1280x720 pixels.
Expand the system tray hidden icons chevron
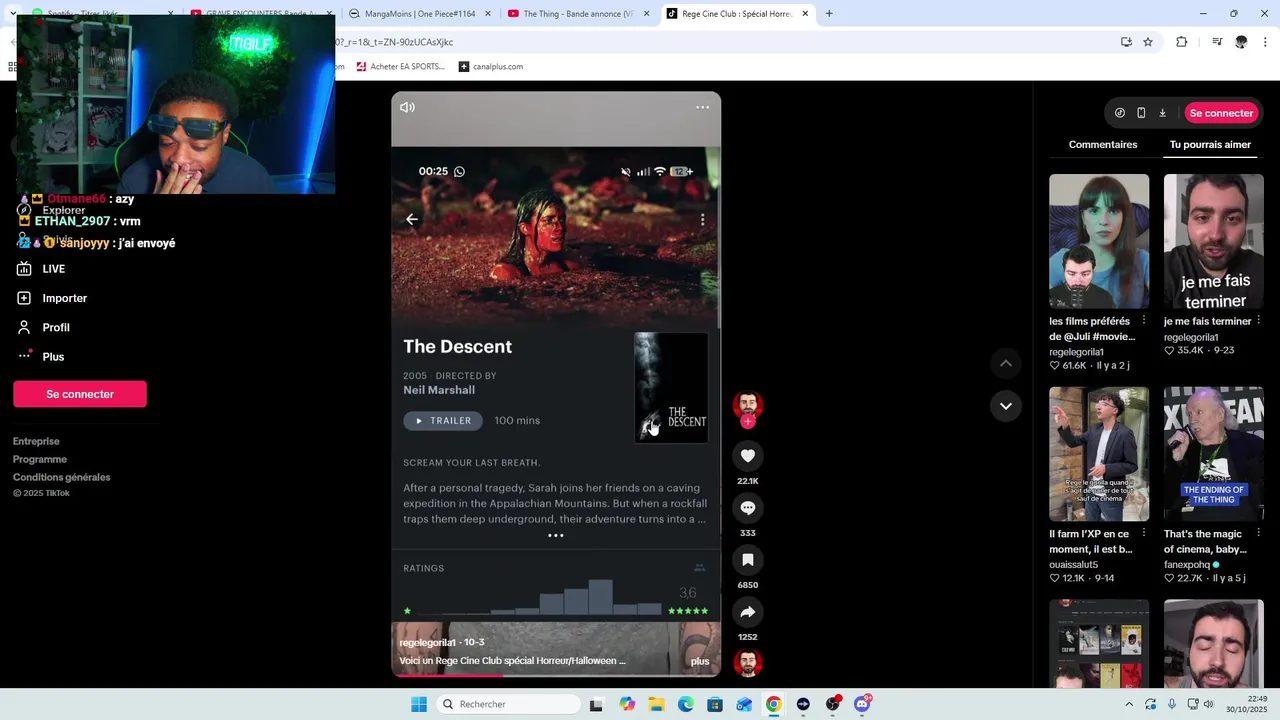click(1129, 704)
